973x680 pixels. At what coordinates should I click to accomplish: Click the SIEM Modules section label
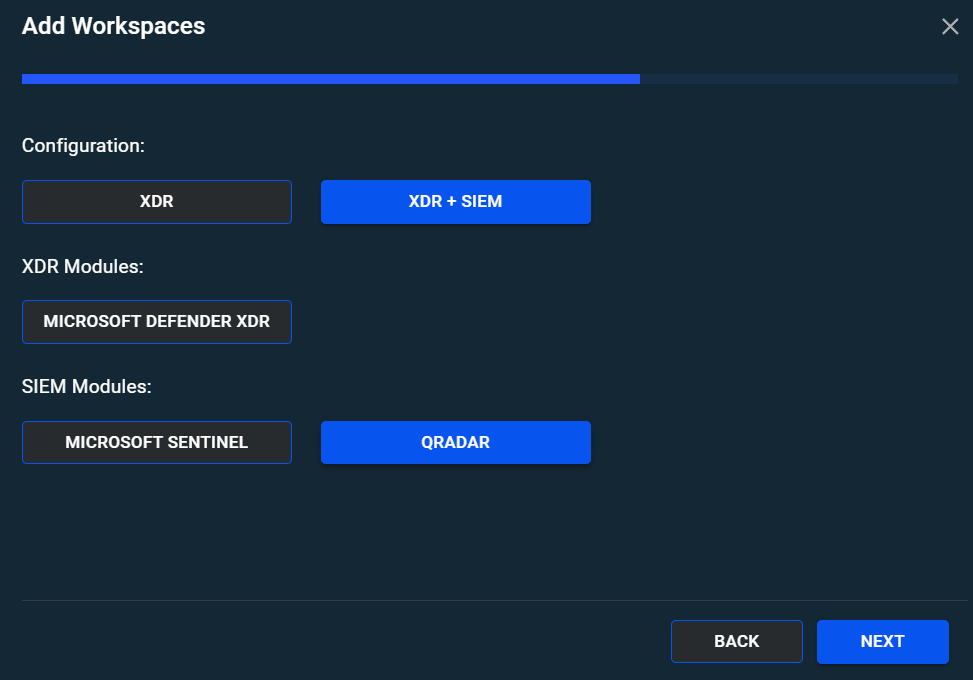[x=87, y=386]
